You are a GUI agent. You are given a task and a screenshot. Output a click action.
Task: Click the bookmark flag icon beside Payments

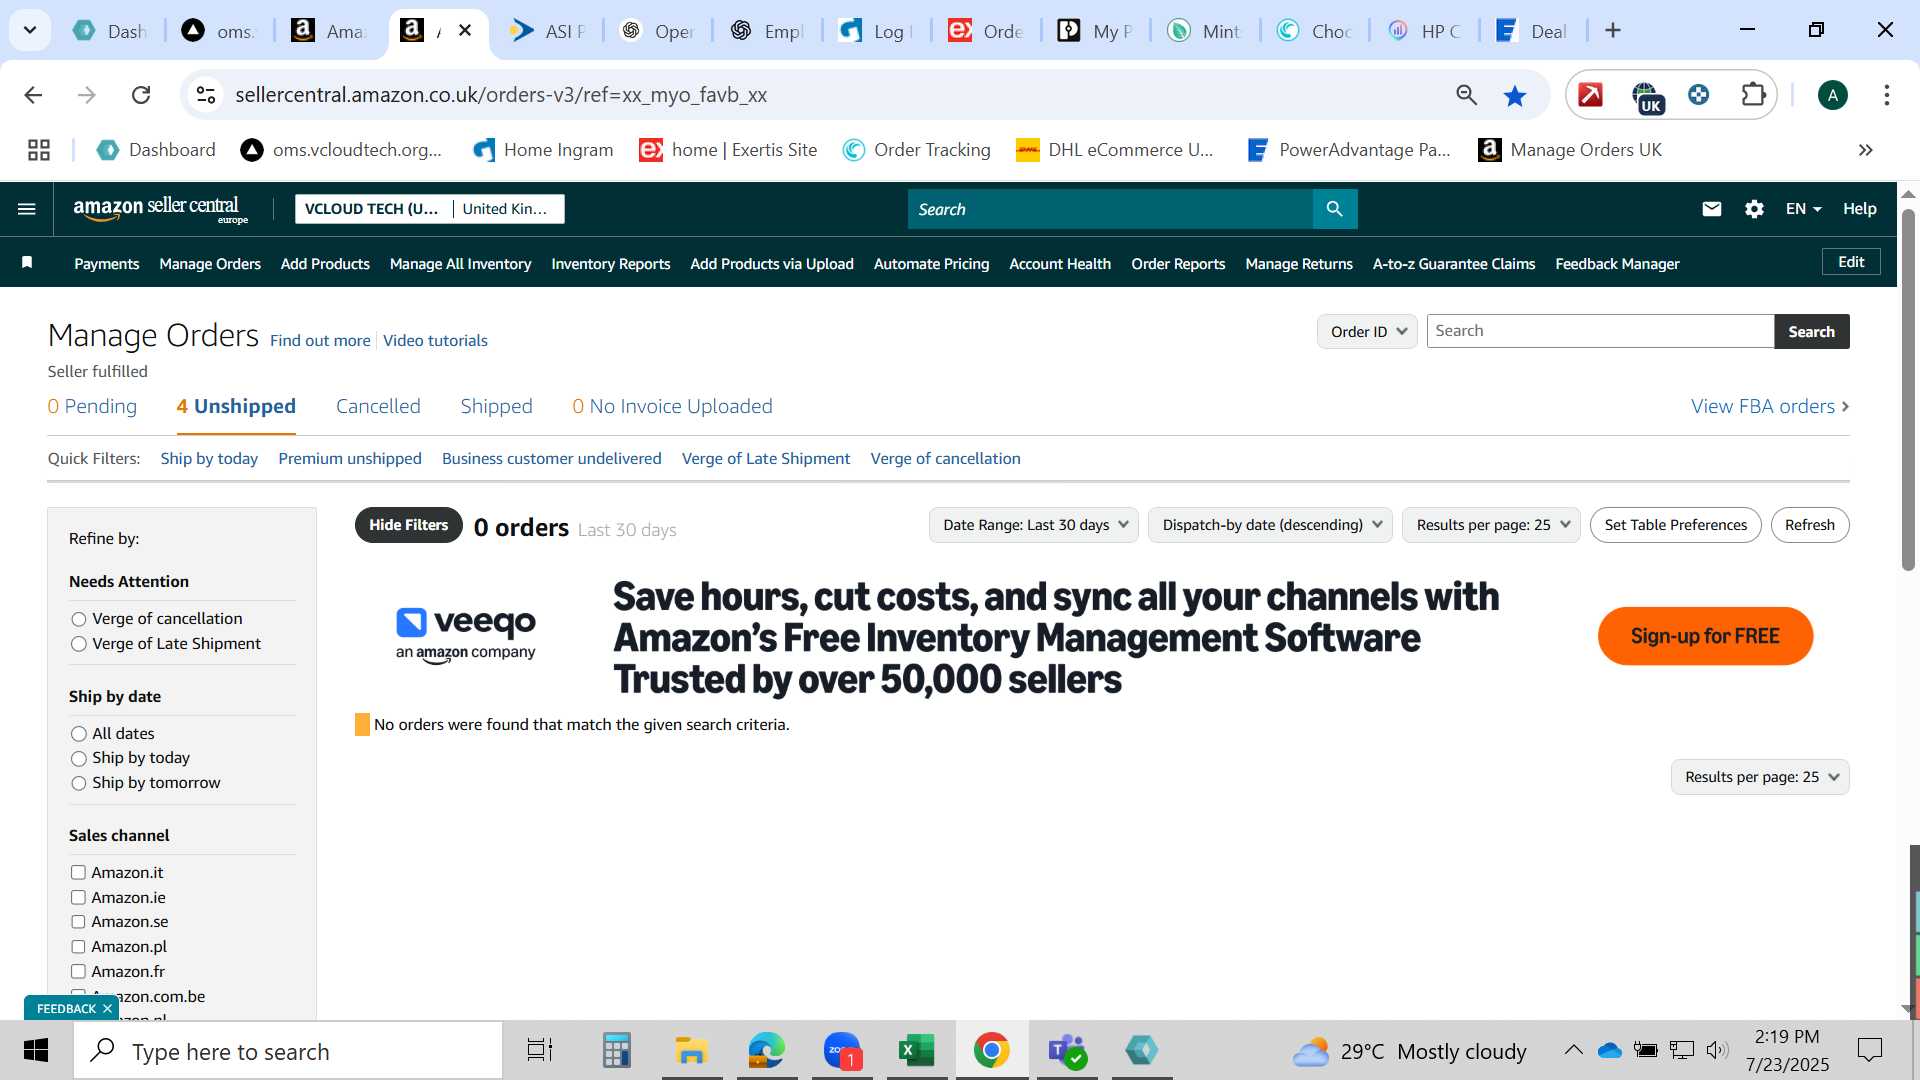[27, 263]
